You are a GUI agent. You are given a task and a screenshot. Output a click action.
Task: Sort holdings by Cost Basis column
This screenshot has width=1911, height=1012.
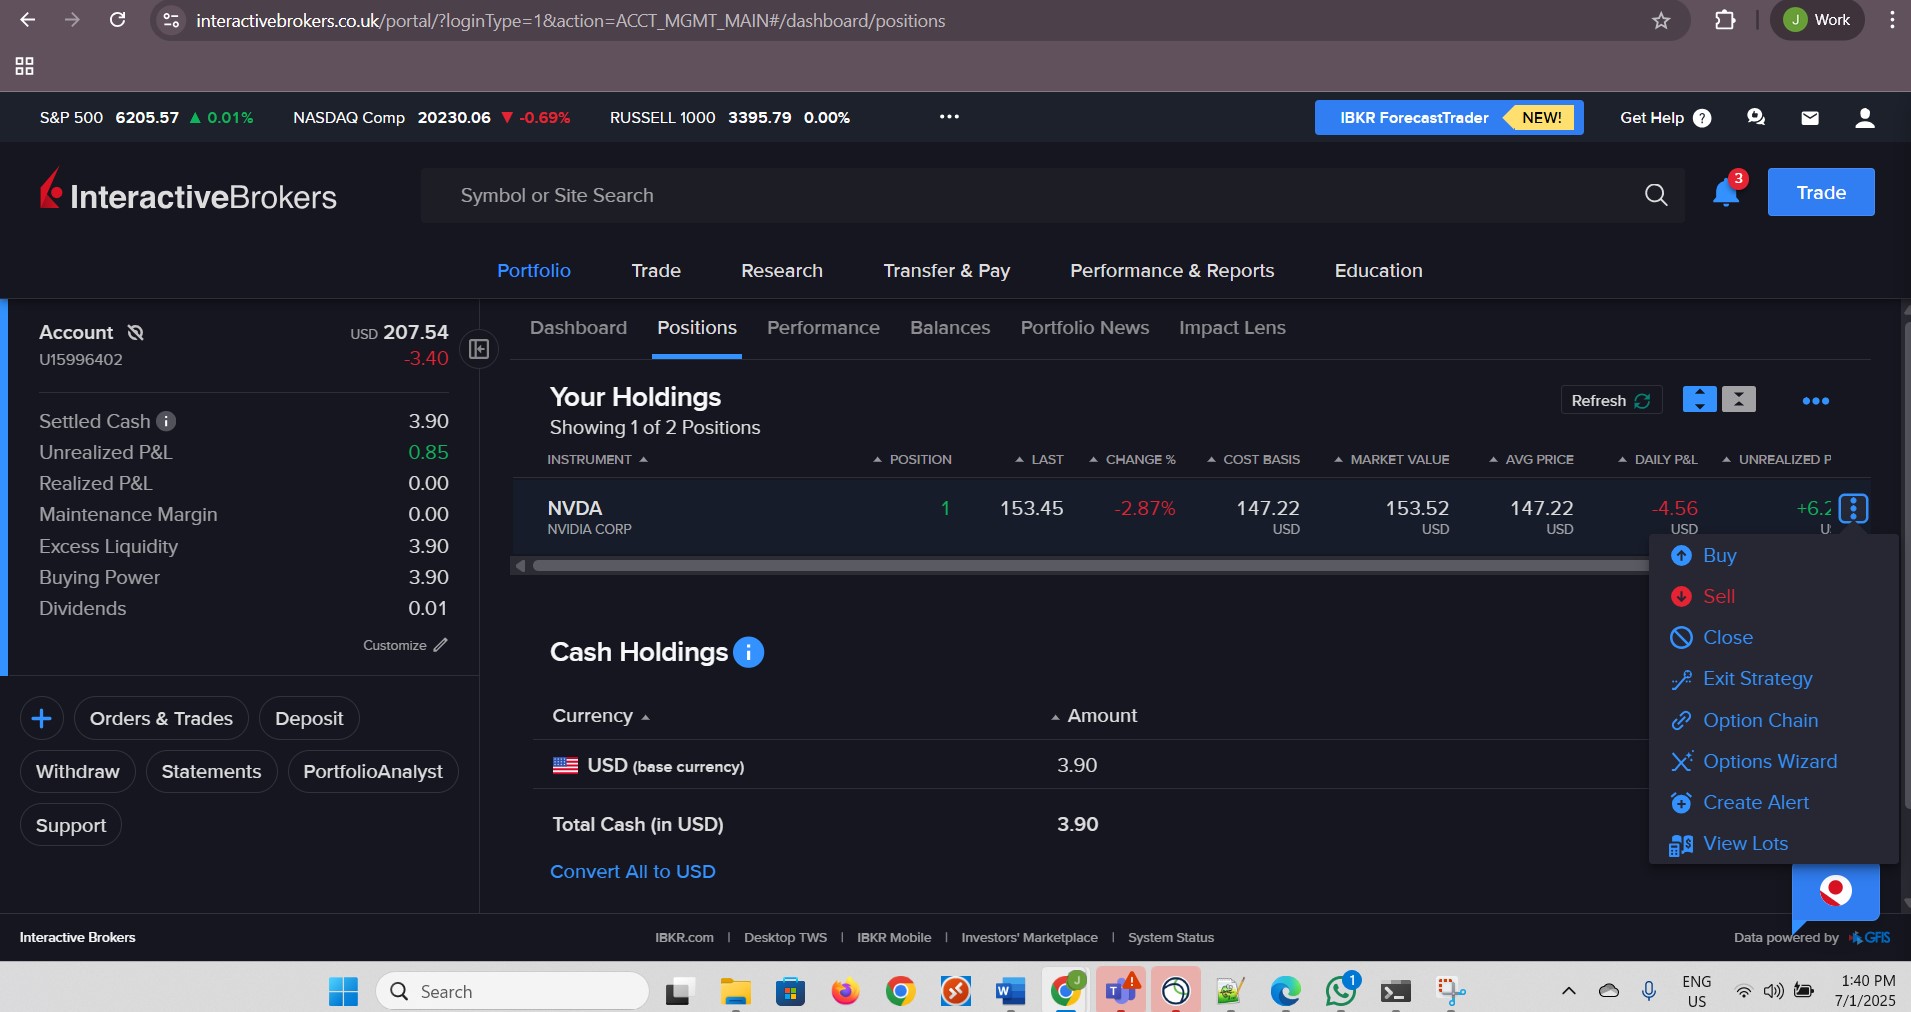click(1253, 459)
